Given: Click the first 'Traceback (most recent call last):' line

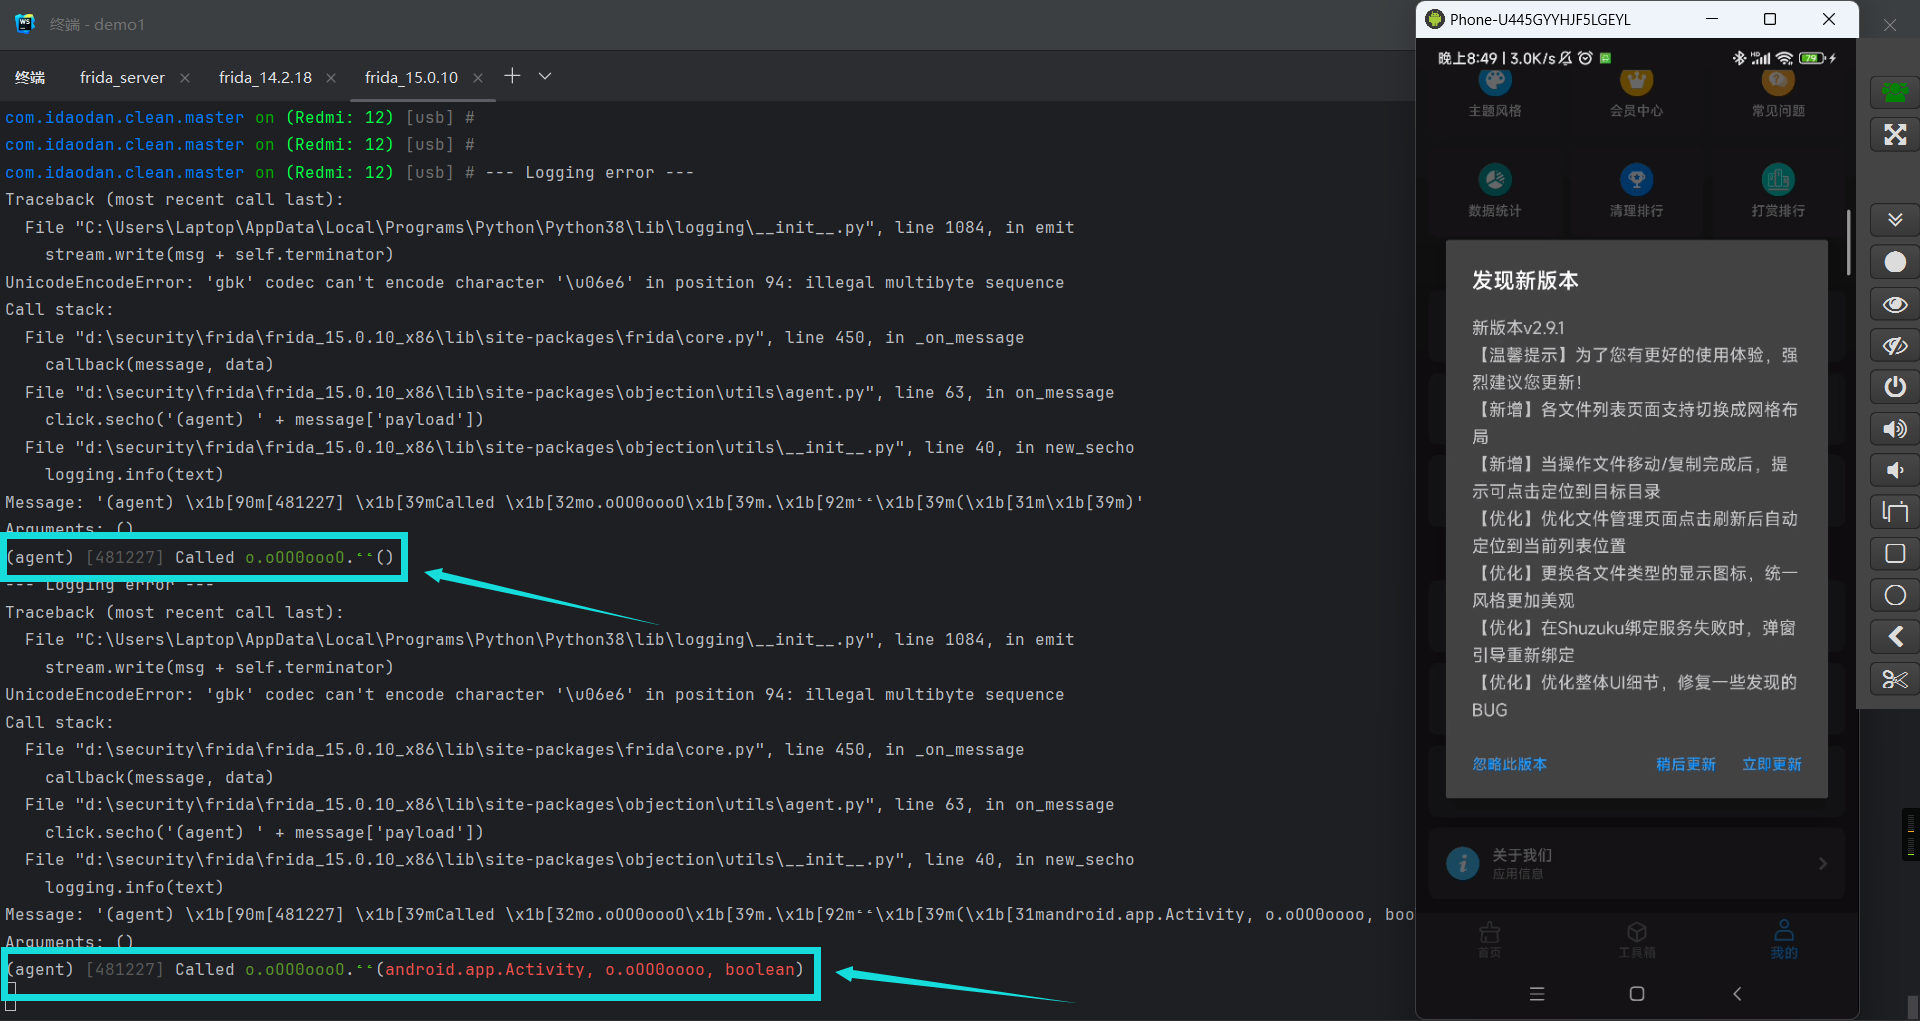Looking at the screenshot, I should point(174,199).
